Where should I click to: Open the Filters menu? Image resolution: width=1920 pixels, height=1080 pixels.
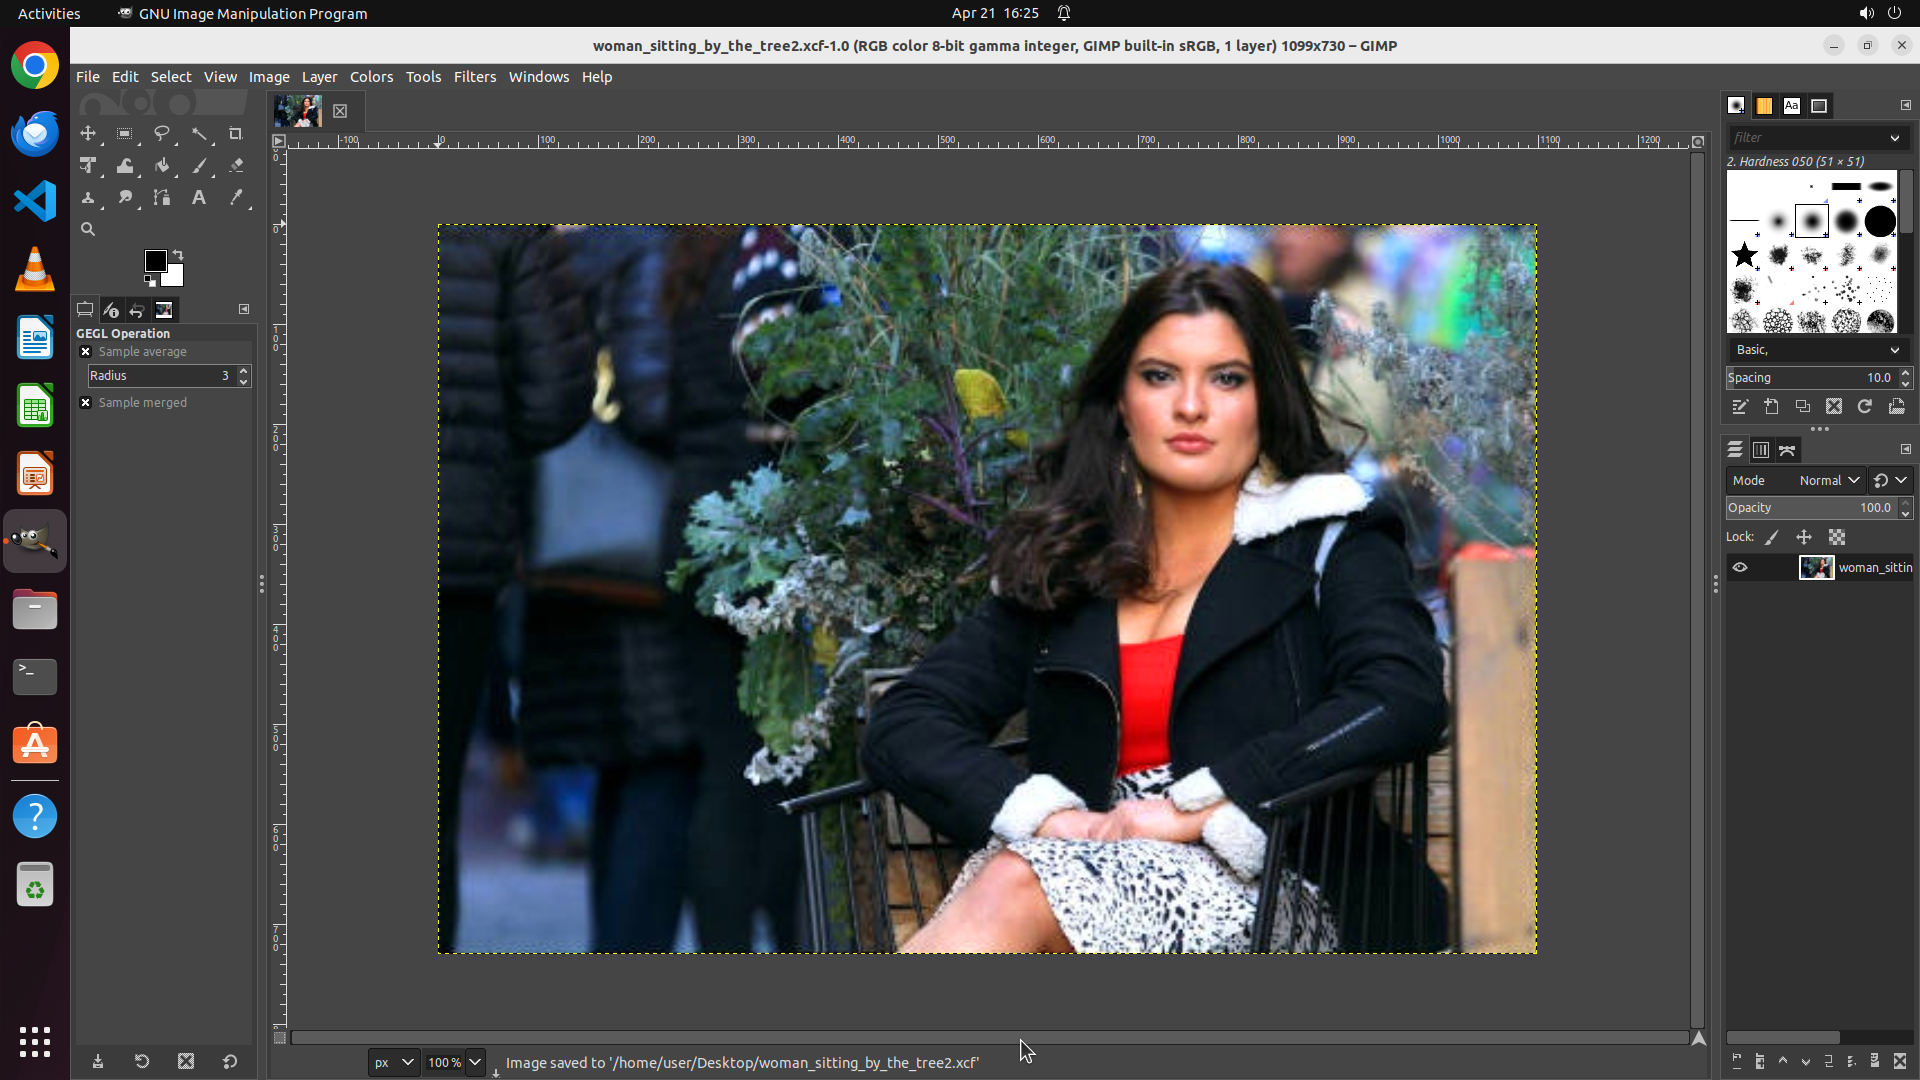[x=474, y=77]
